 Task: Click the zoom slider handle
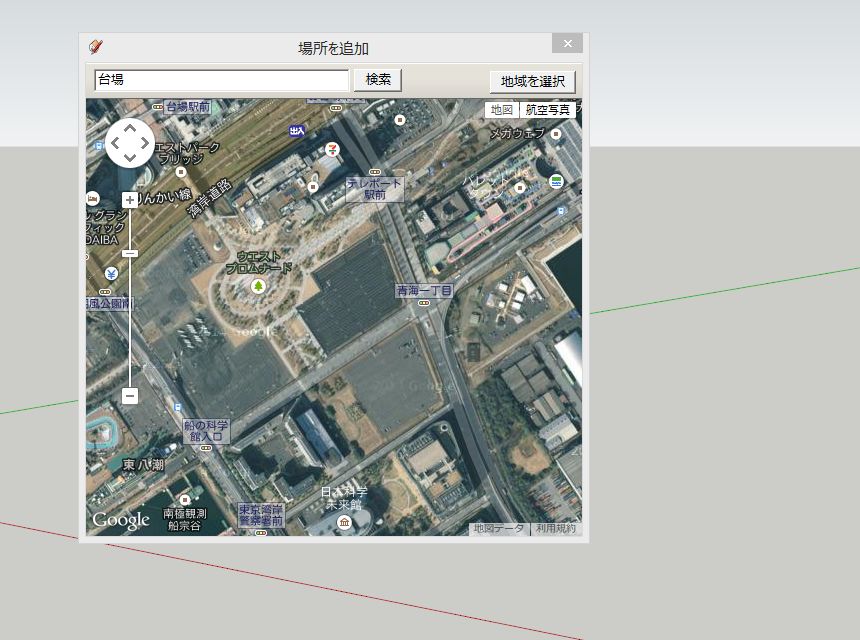[x=130, y=253]
